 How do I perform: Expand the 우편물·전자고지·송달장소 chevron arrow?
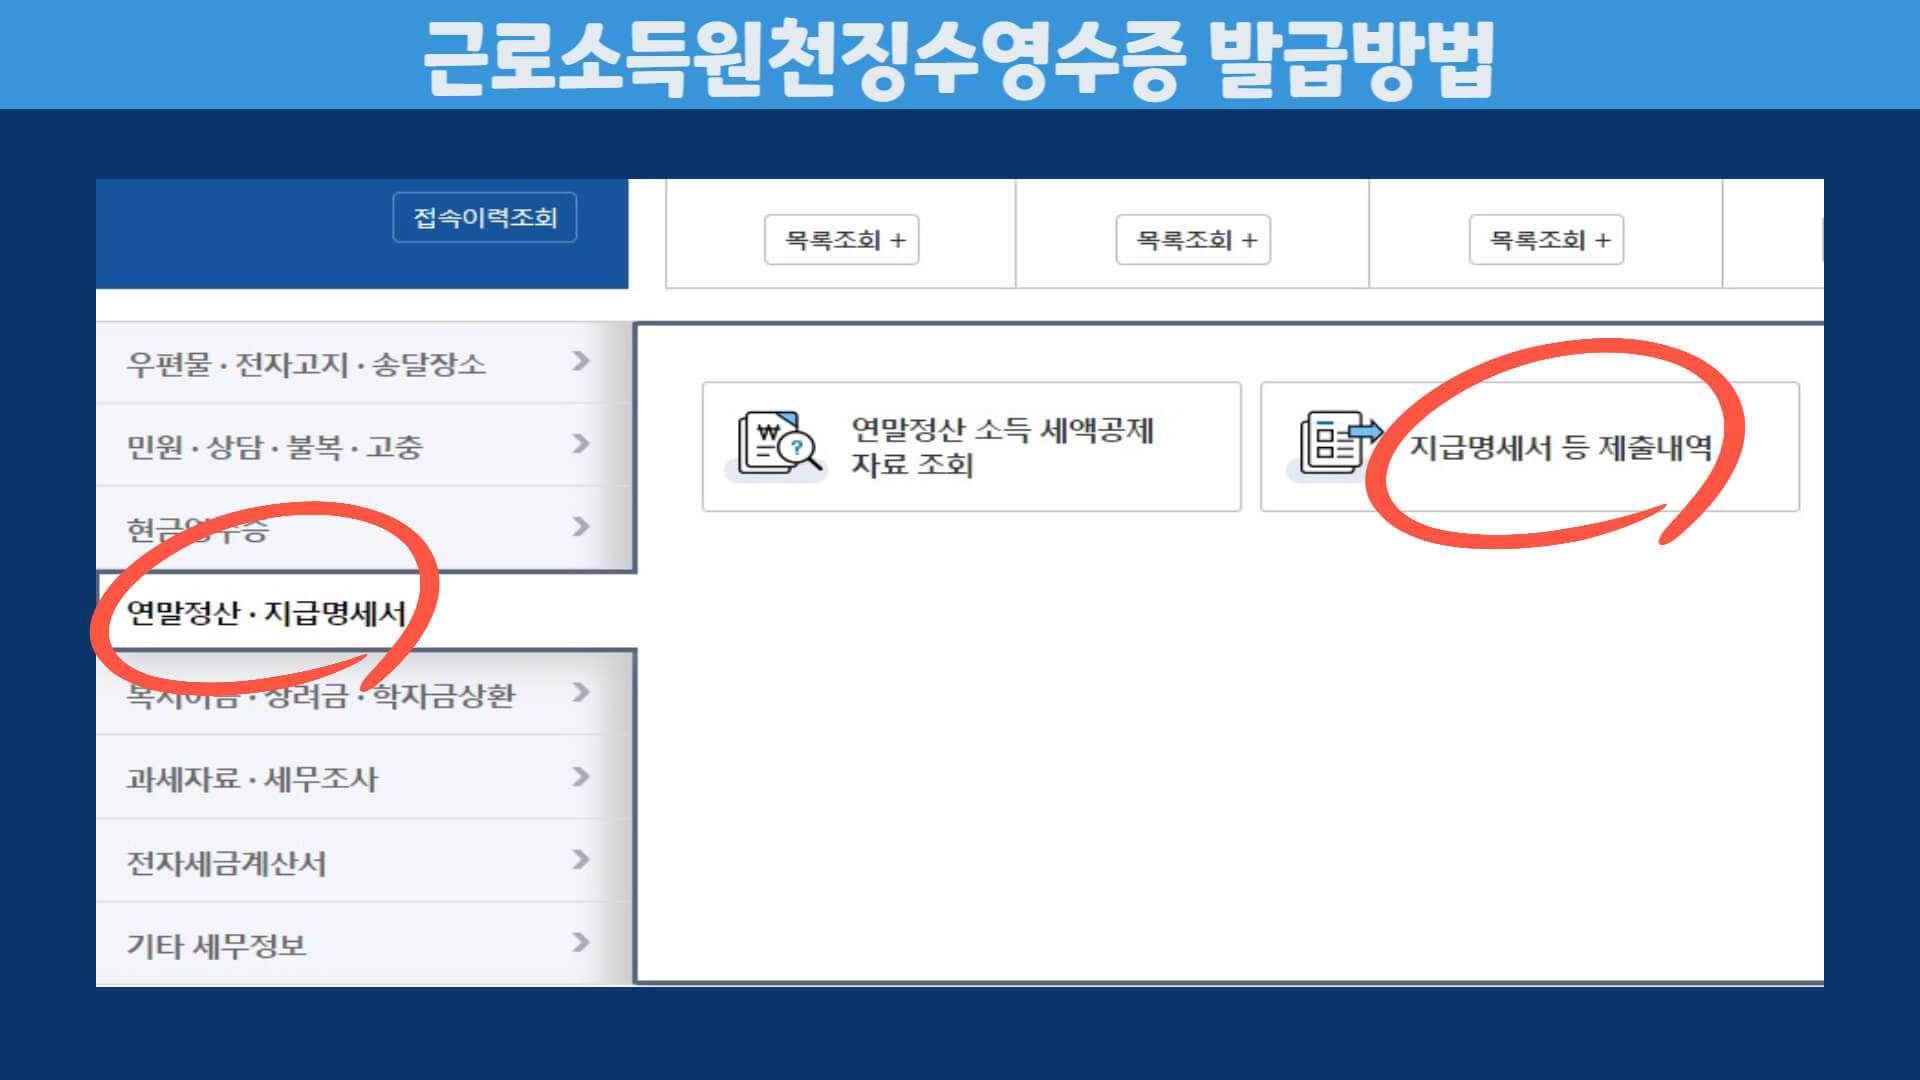click(581, 361)
